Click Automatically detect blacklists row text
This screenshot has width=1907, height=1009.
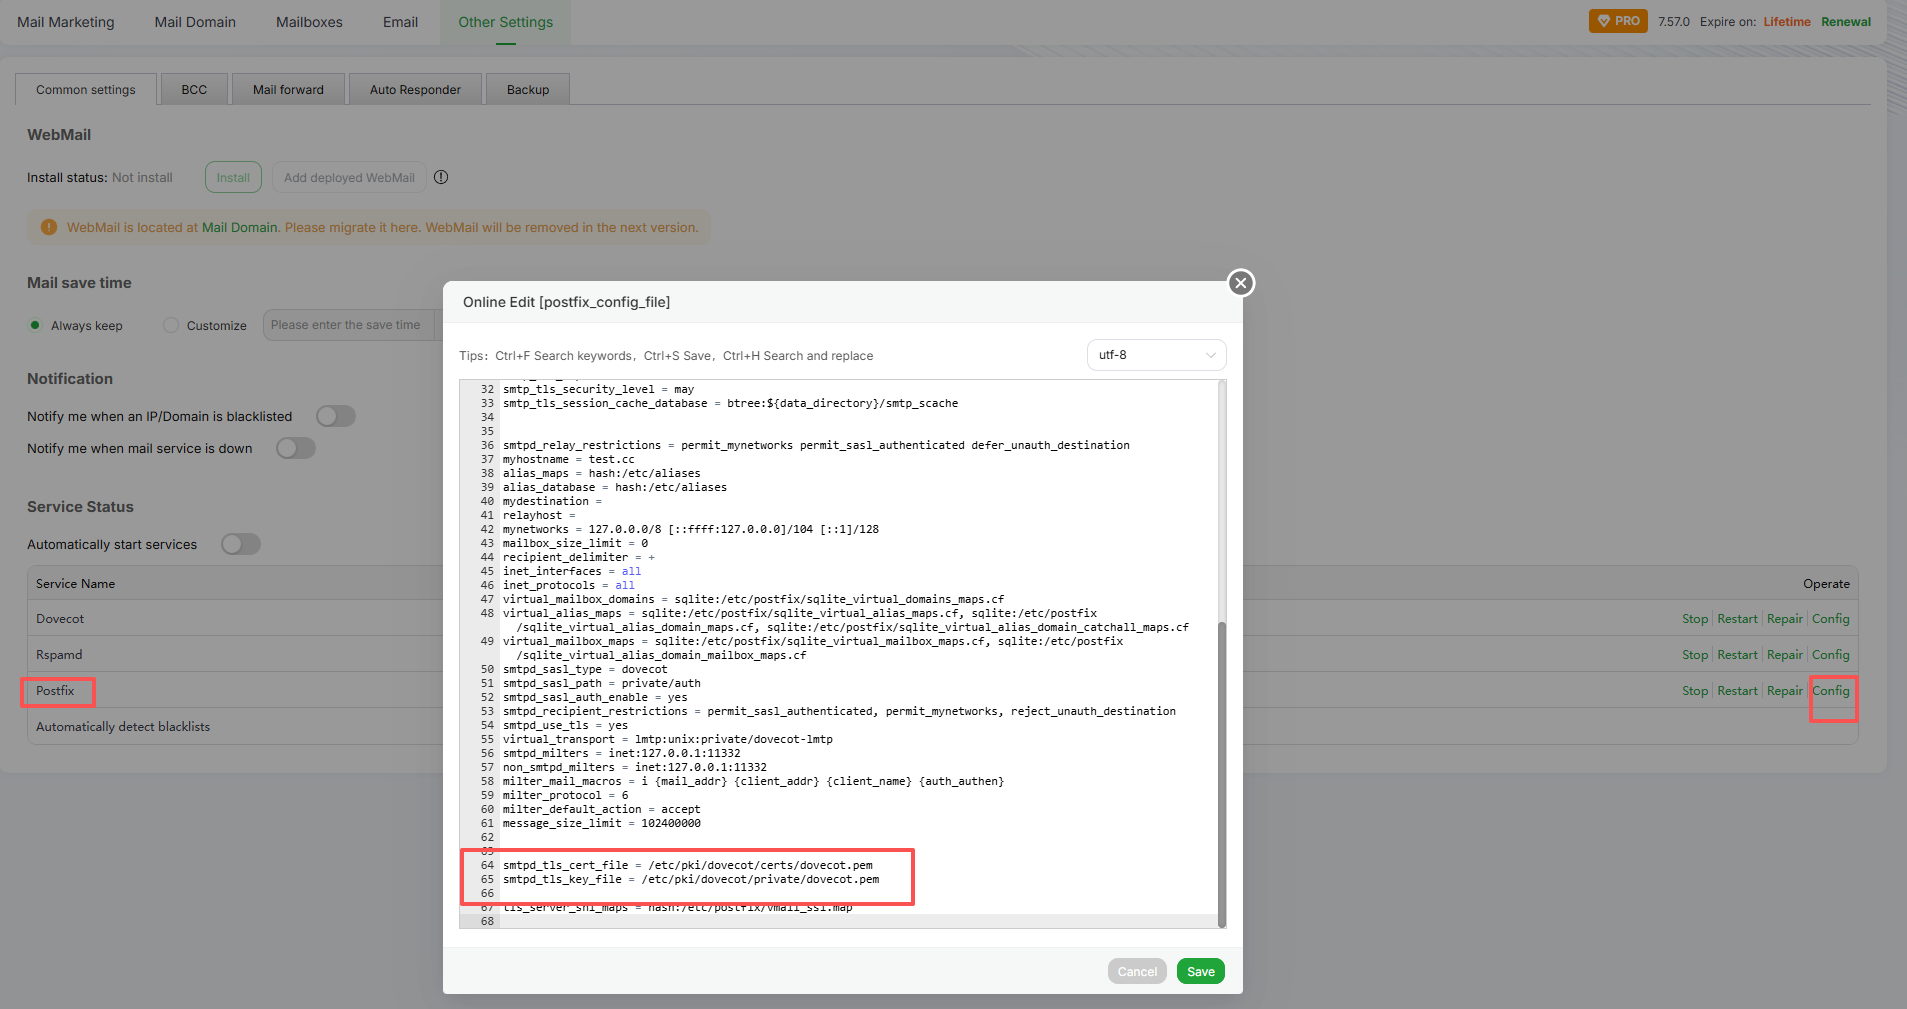(123, 727)
